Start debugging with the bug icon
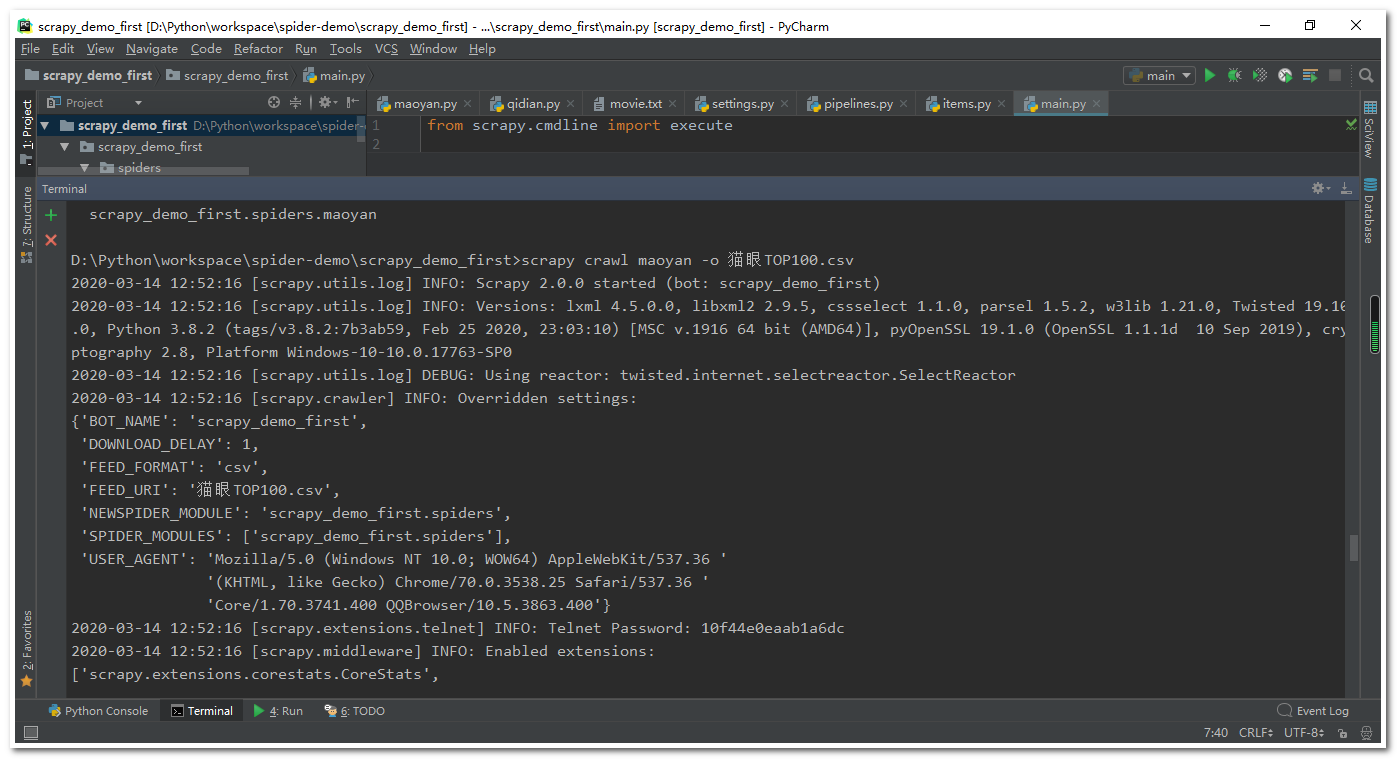Image resolution: width=1397 pixels, height=759 pixels. 1235,75
